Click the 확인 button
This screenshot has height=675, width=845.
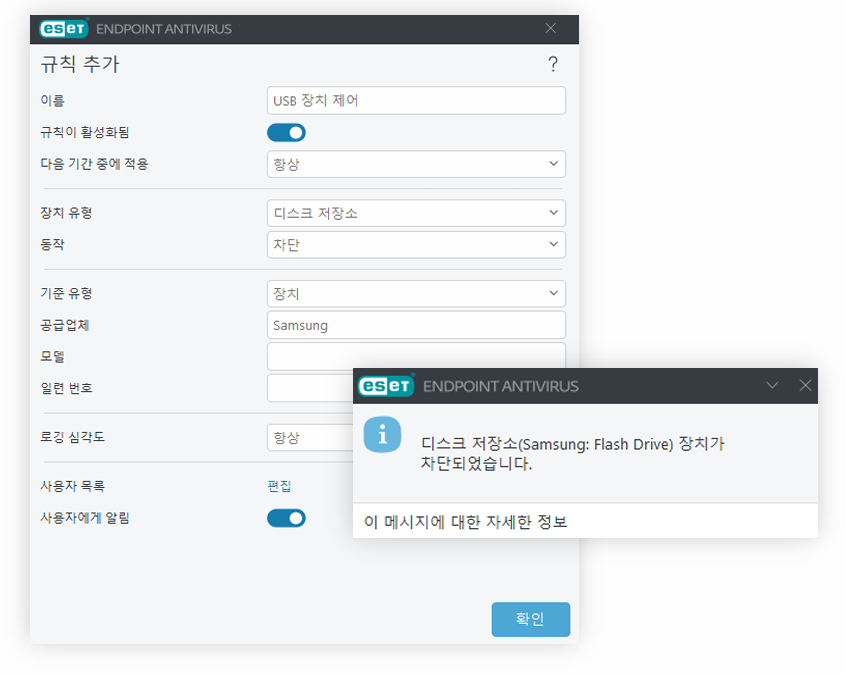click(530, 619)
